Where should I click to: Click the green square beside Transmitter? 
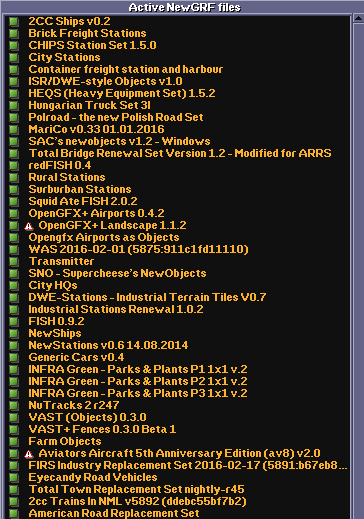[14, 262]
